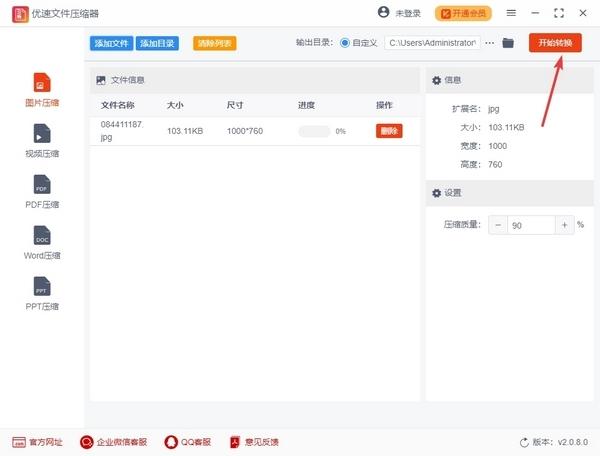The image size is (600, 456).
Task: Maximize the window with fullscreen icon
Action: pos(559,13)
